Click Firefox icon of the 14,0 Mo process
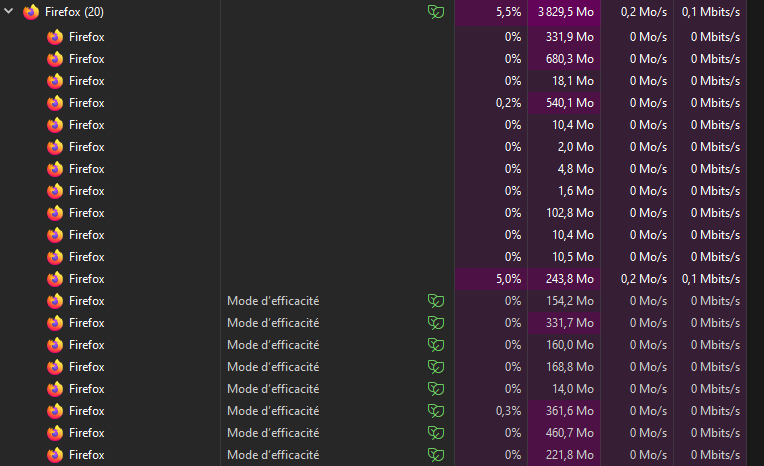764x466 pixels. pyautogui.click(x=55, y=389)
